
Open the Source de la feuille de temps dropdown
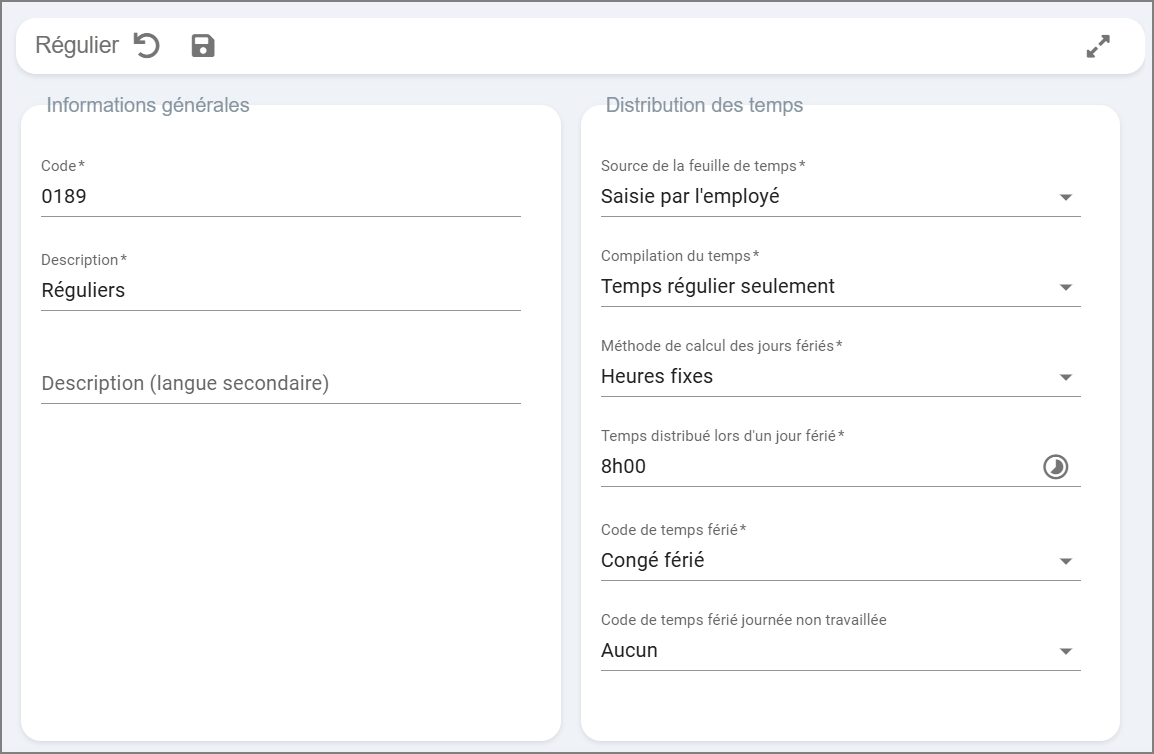click(x=1065, y=197)
